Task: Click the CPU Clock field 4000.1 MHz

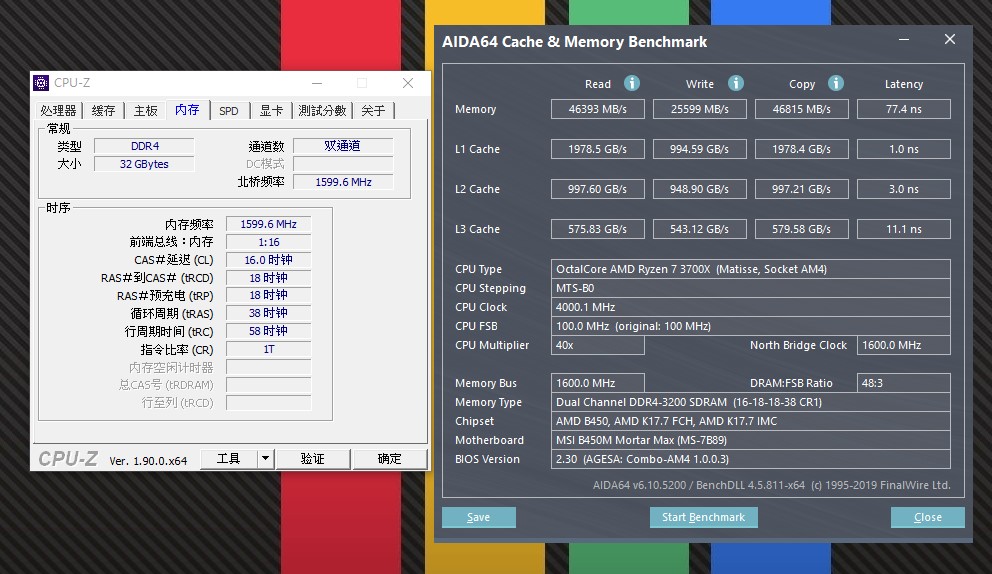Action: tap(750, 307)
